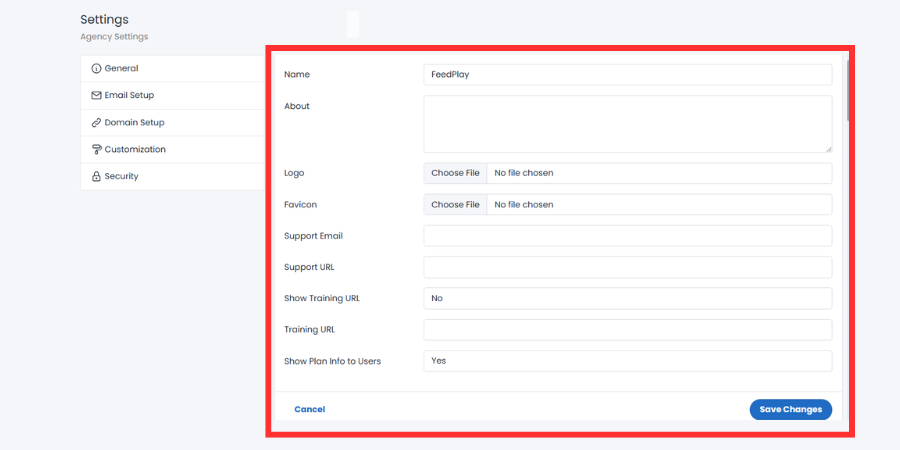Focus the Name input field
Screen dimensions: 900x450
627,75
